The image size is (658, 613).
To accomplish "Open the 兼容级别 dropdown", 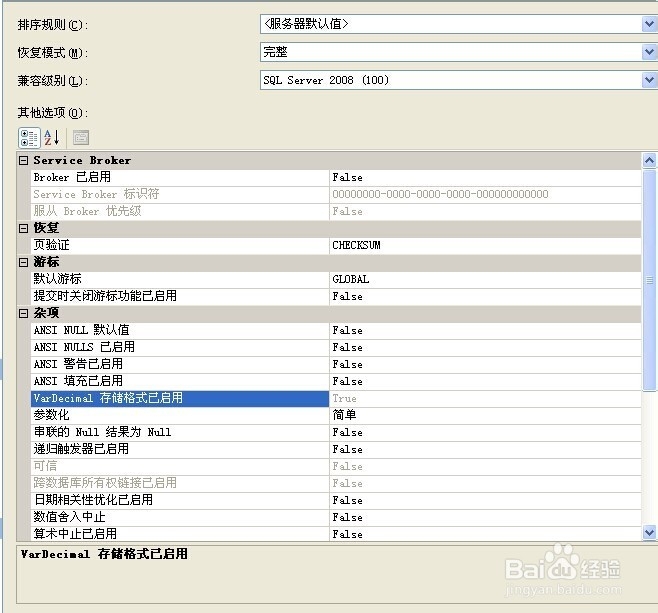I will click(649, 80).
